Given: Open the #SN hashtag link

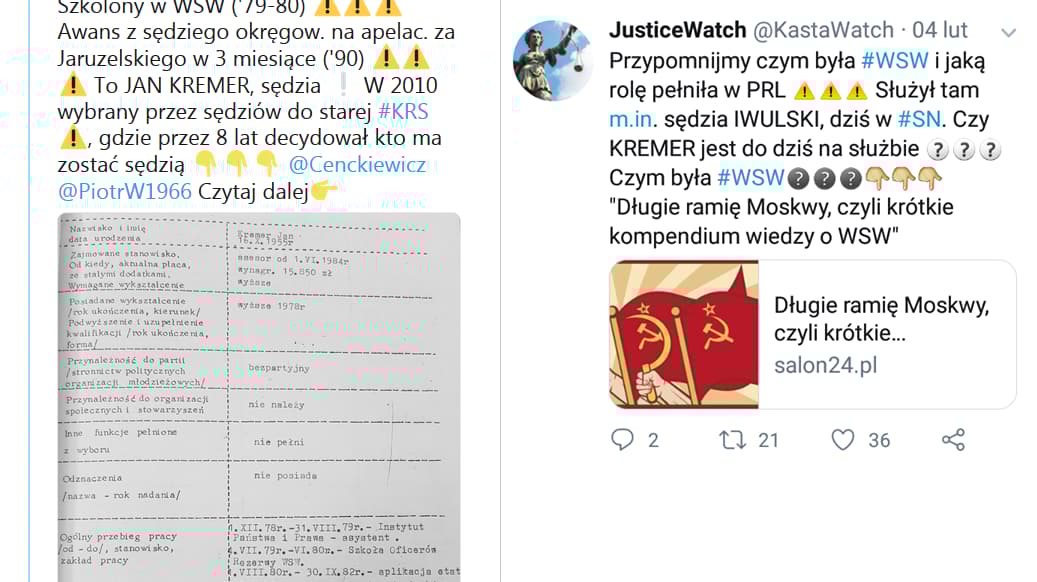Looking at the screenshot, I should [x=919, y=119].
